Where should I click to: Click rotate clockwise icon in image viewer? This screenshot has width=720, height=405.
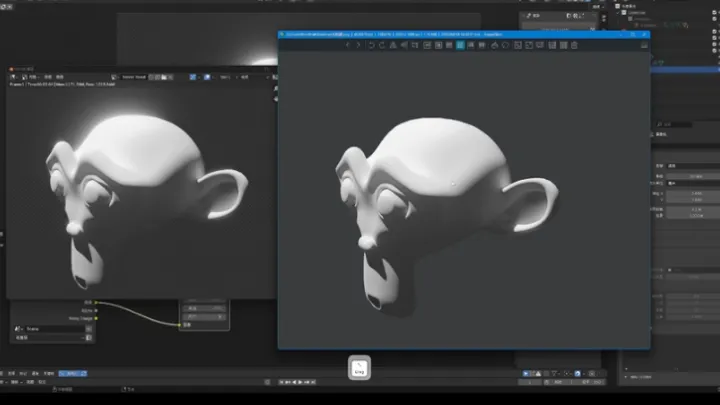(x=382, y=45)
